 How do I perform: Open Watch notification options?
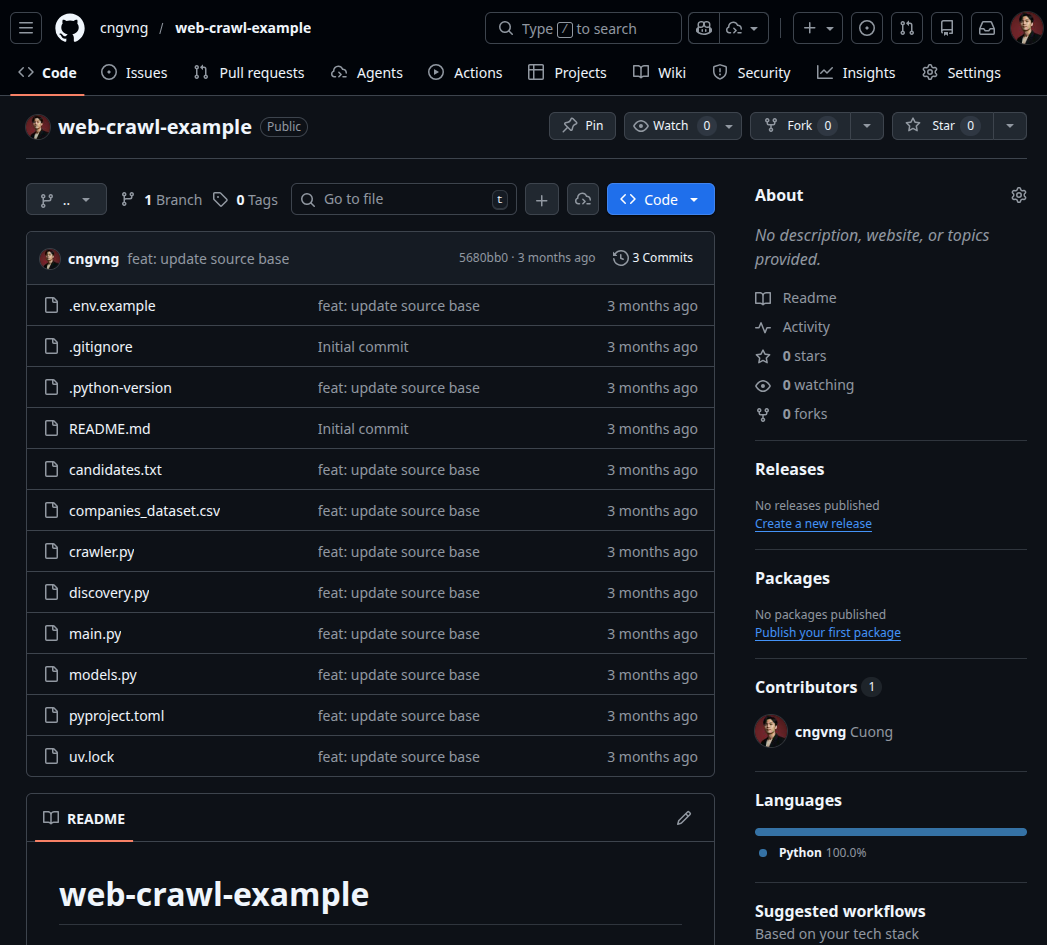[x=682, y=126]
